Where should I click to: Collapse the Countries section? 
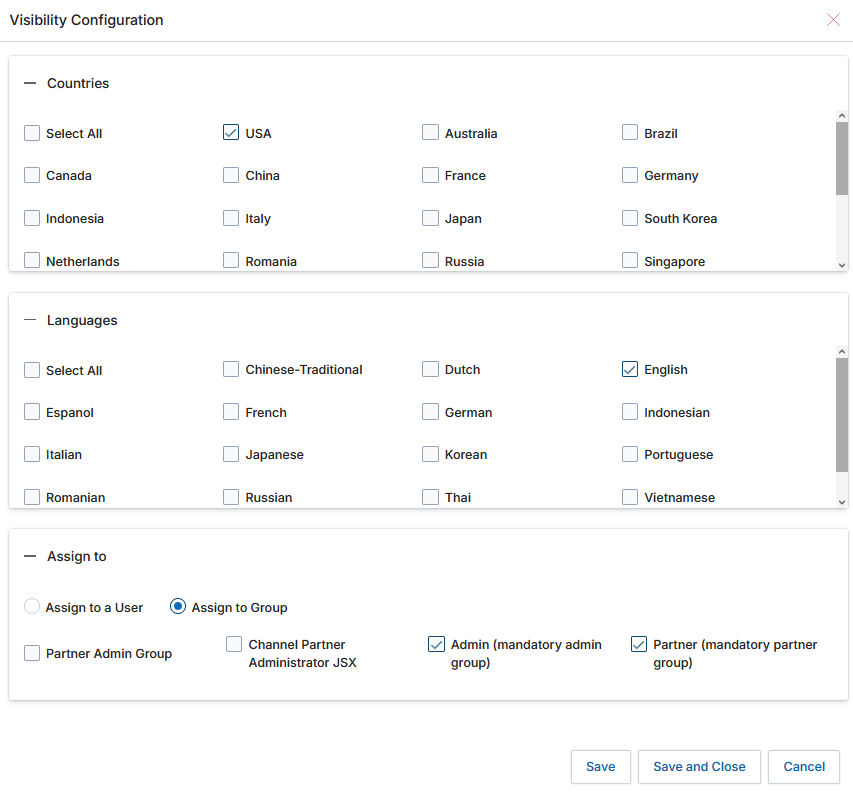[30, 83]
